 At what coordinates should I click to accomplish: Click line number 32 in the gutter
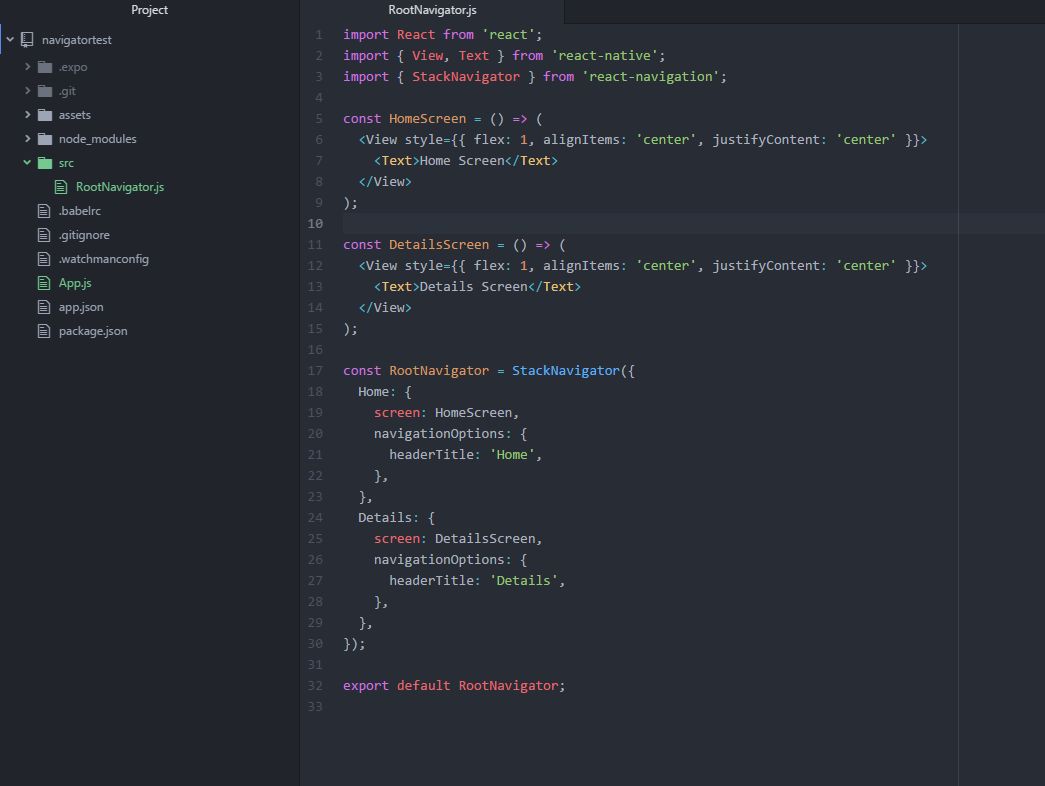315,685
